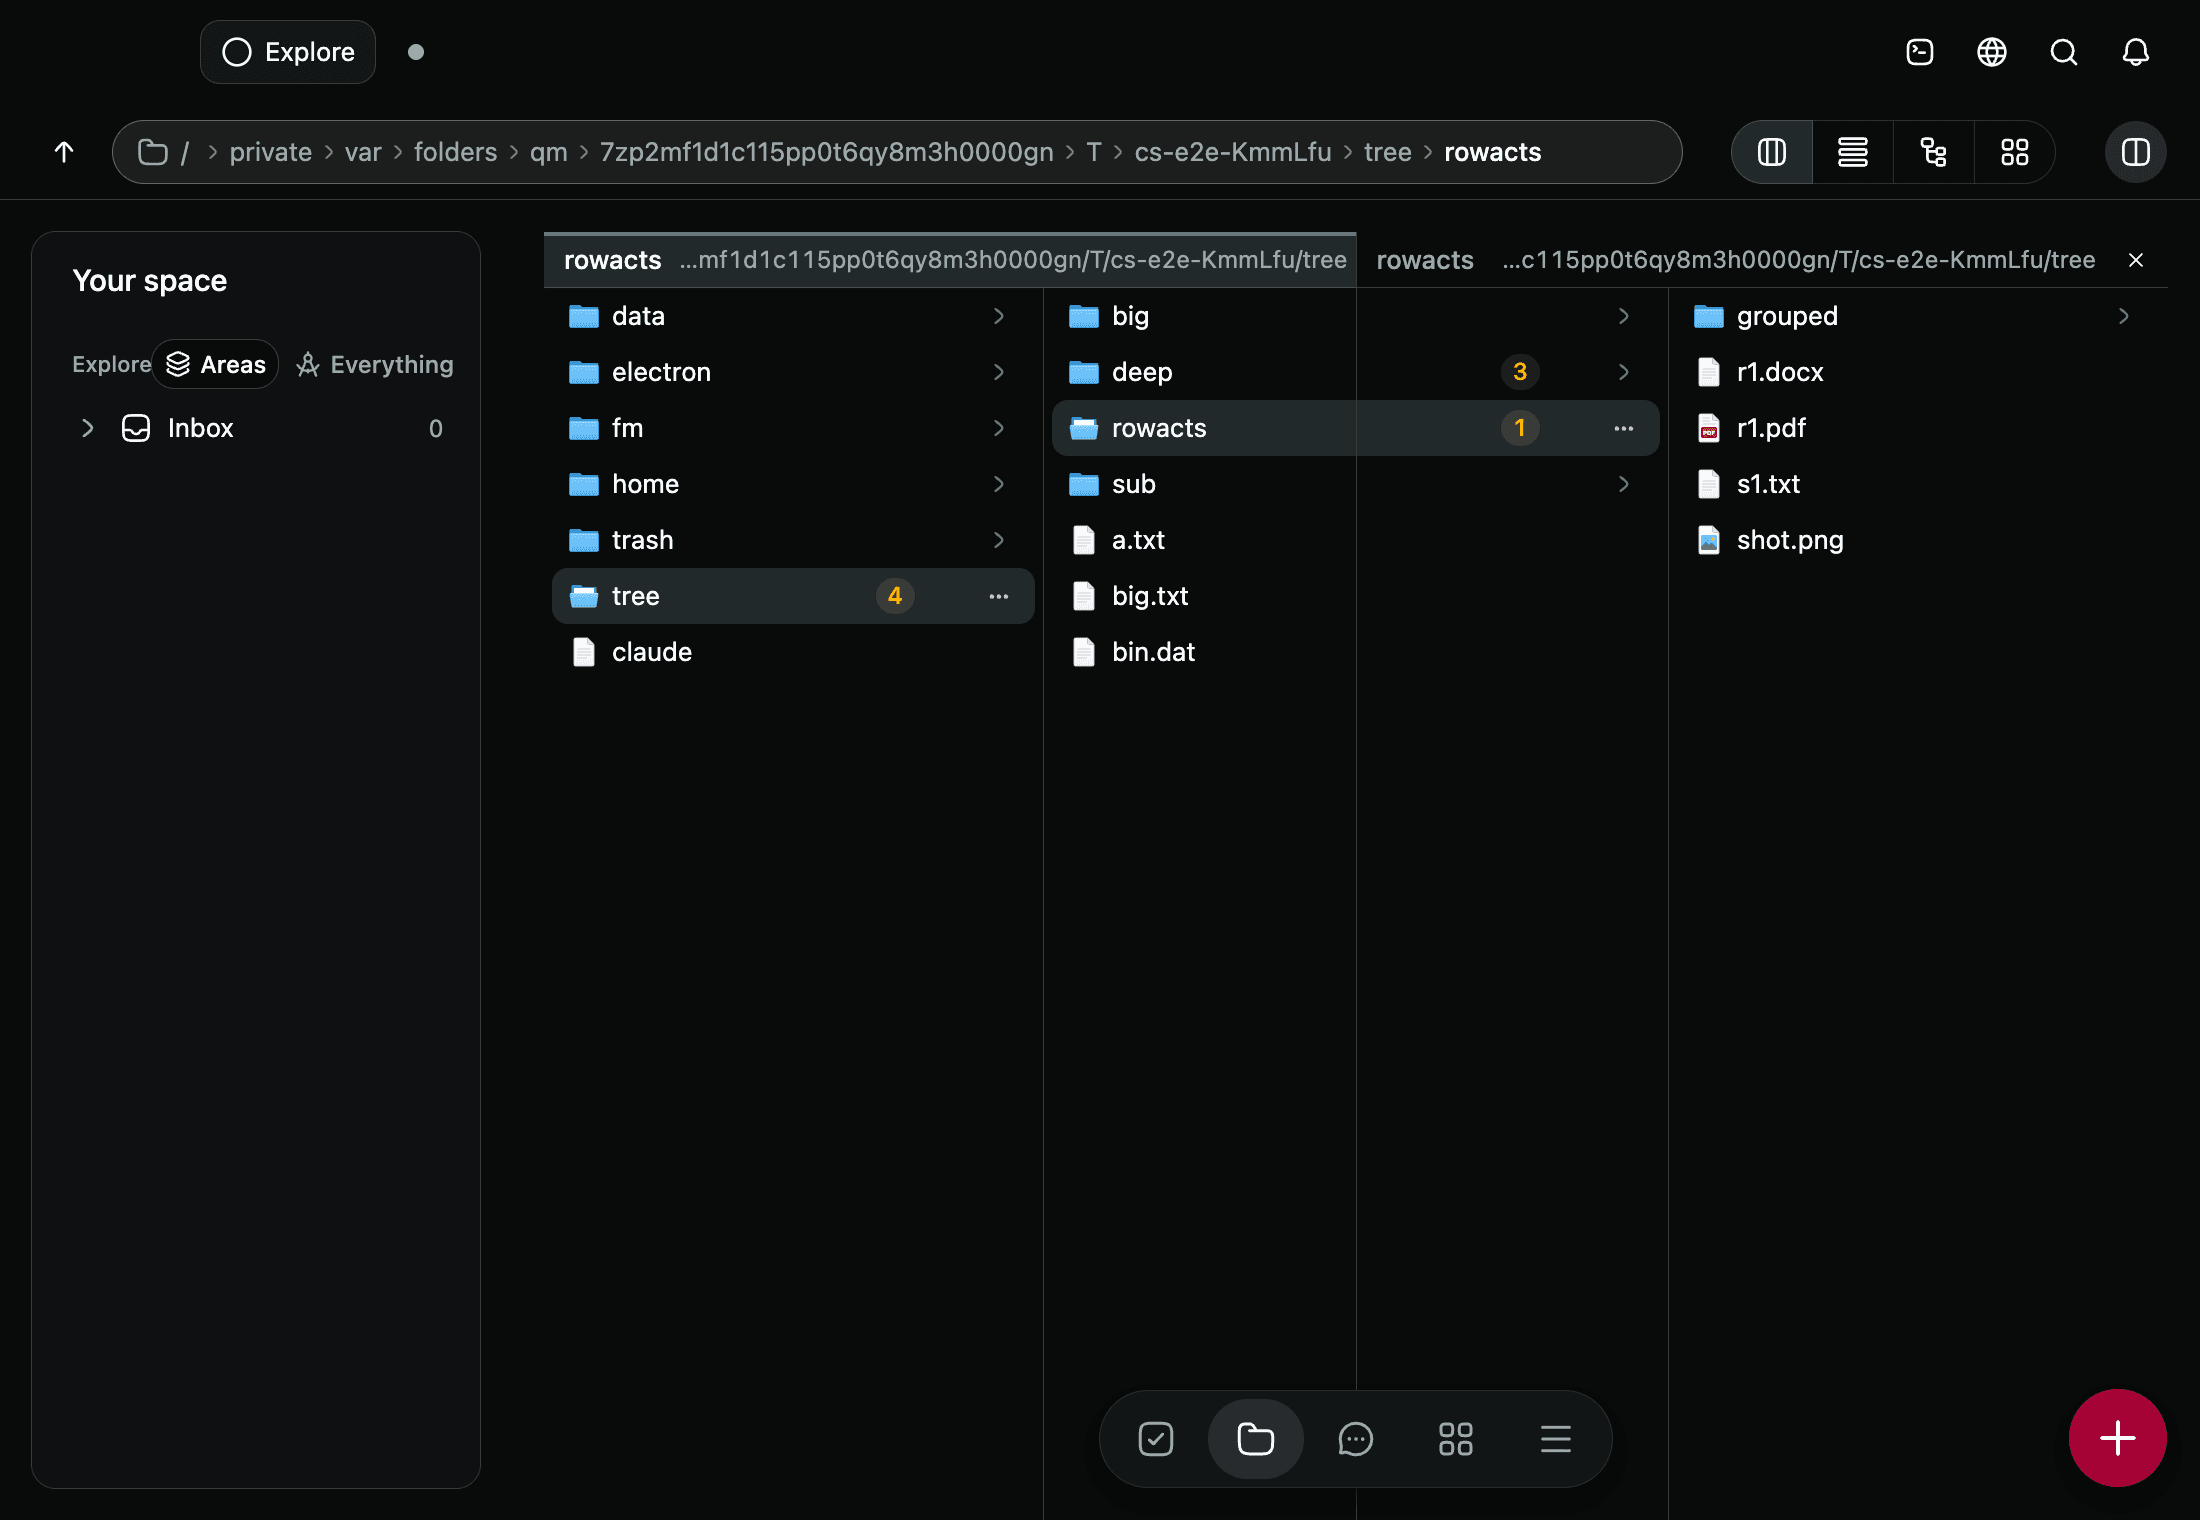
Task: Click the shot.png image file icon
Action: 1709,540
